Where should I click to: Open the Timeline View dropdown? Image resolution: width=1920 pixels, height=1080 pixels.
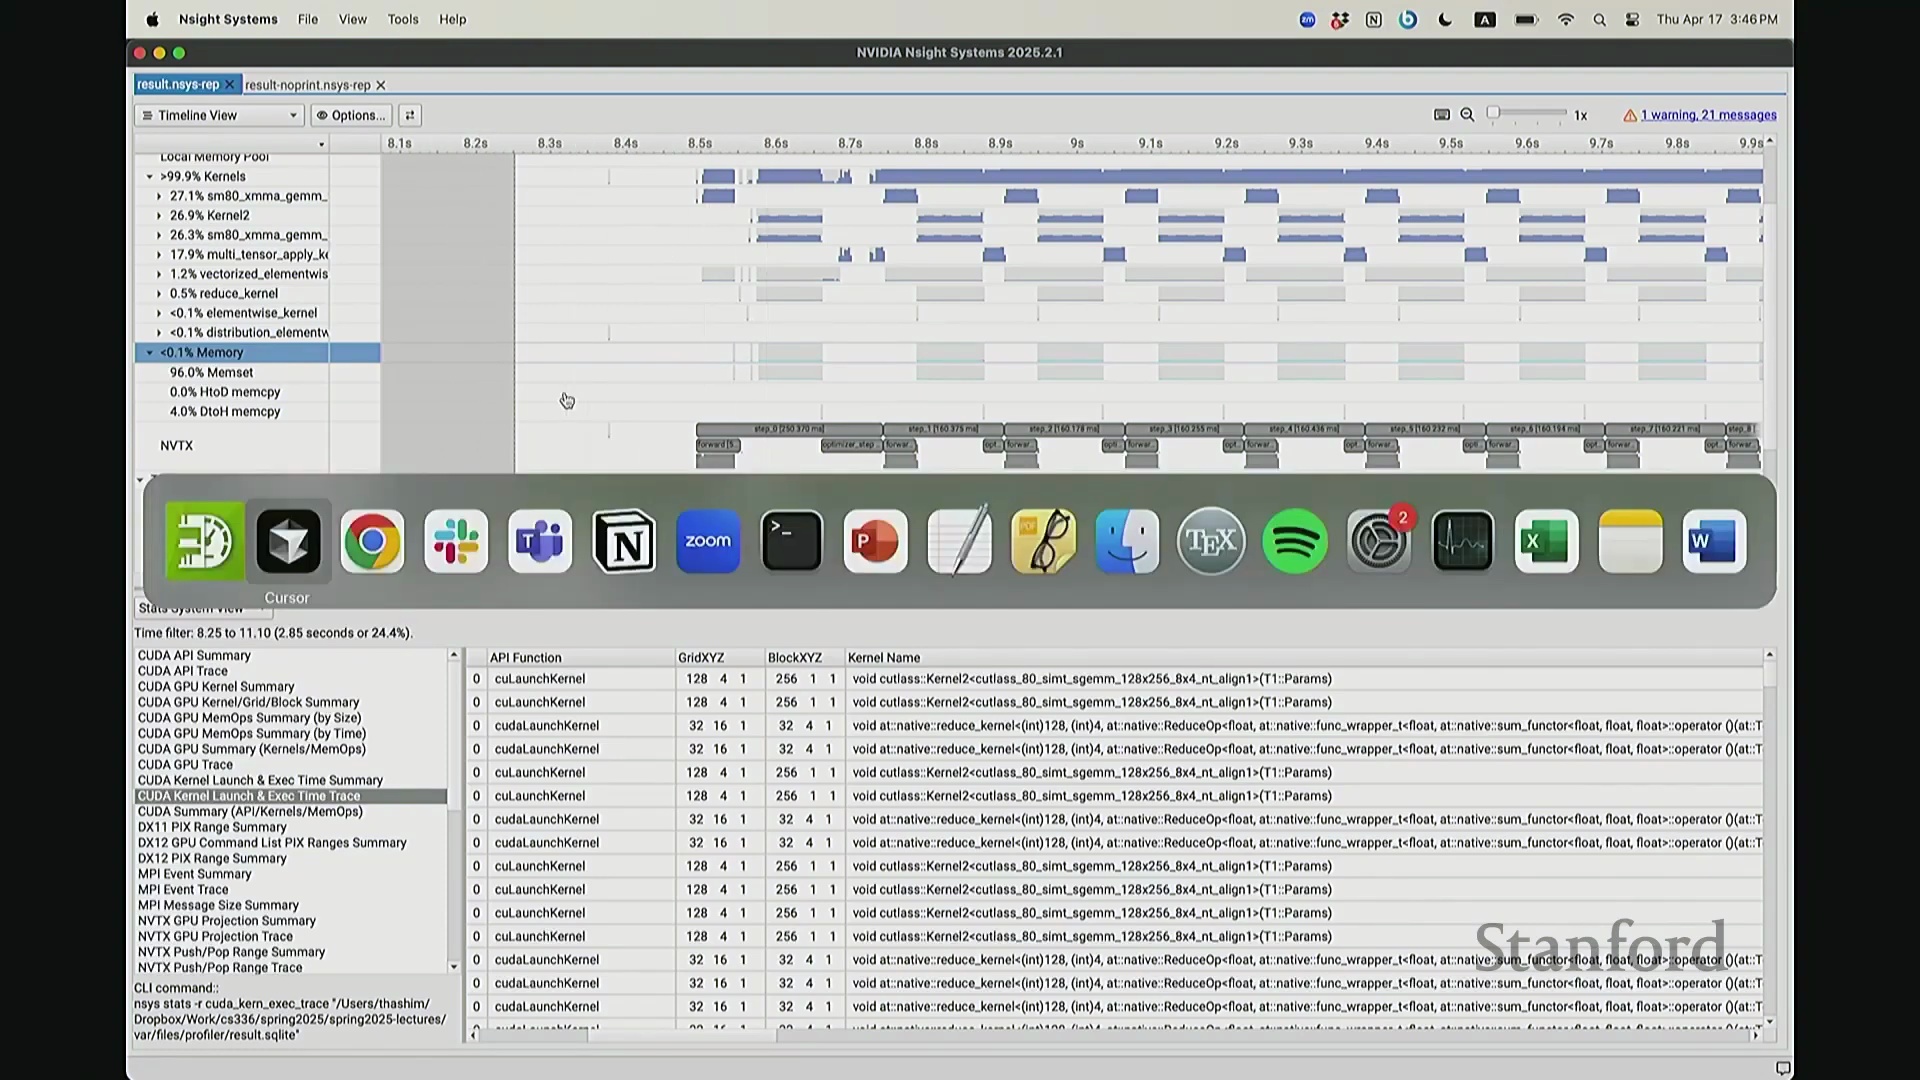[219, 115]
